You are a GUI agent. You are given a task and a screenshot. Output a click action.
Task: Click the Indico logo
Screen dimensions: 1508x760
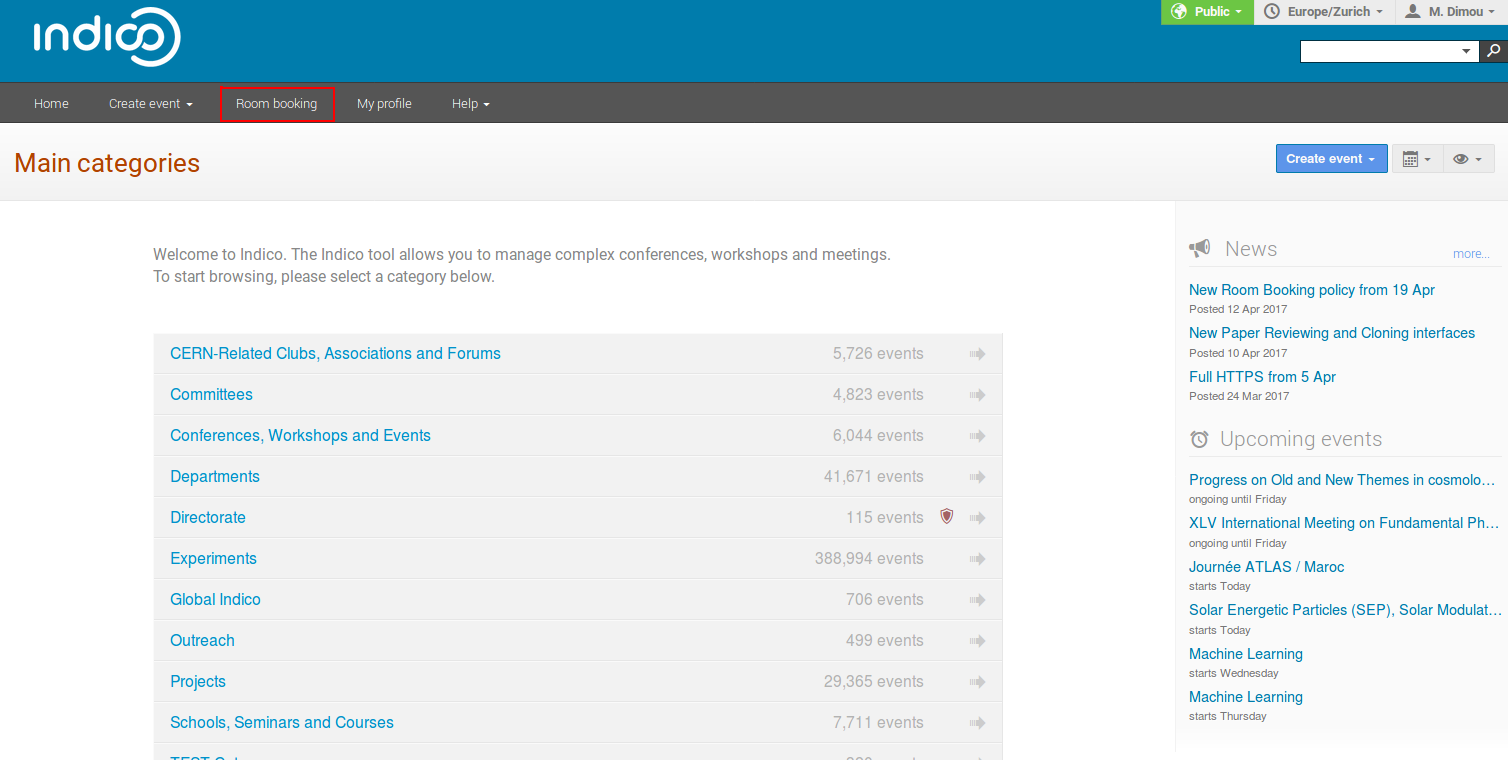pos(107,38)
